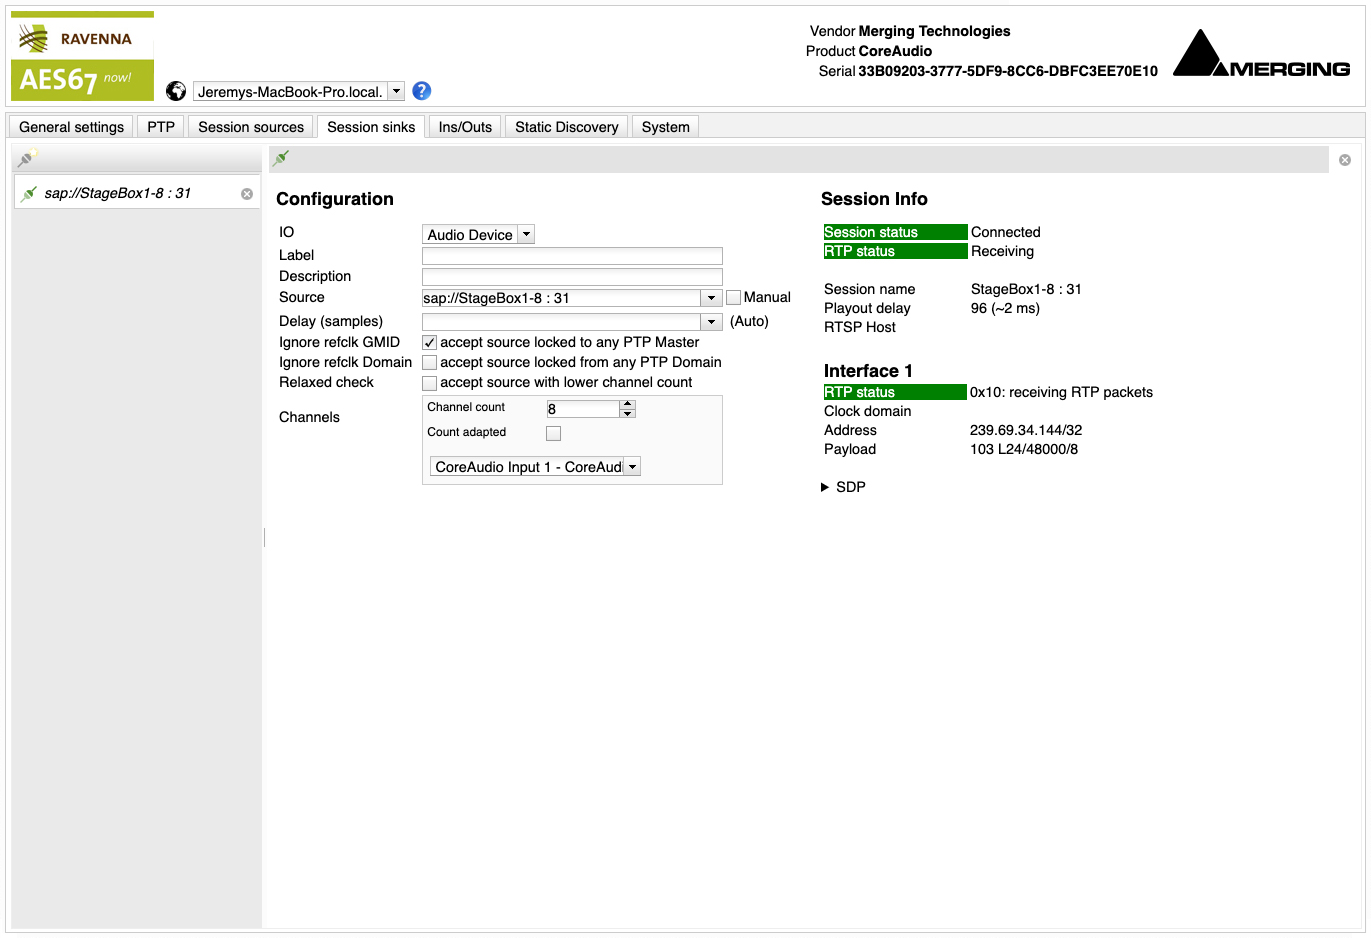Click the add new sink plug icon
This screenshot has height=938, width=1371.
click(x=27, y=158)
